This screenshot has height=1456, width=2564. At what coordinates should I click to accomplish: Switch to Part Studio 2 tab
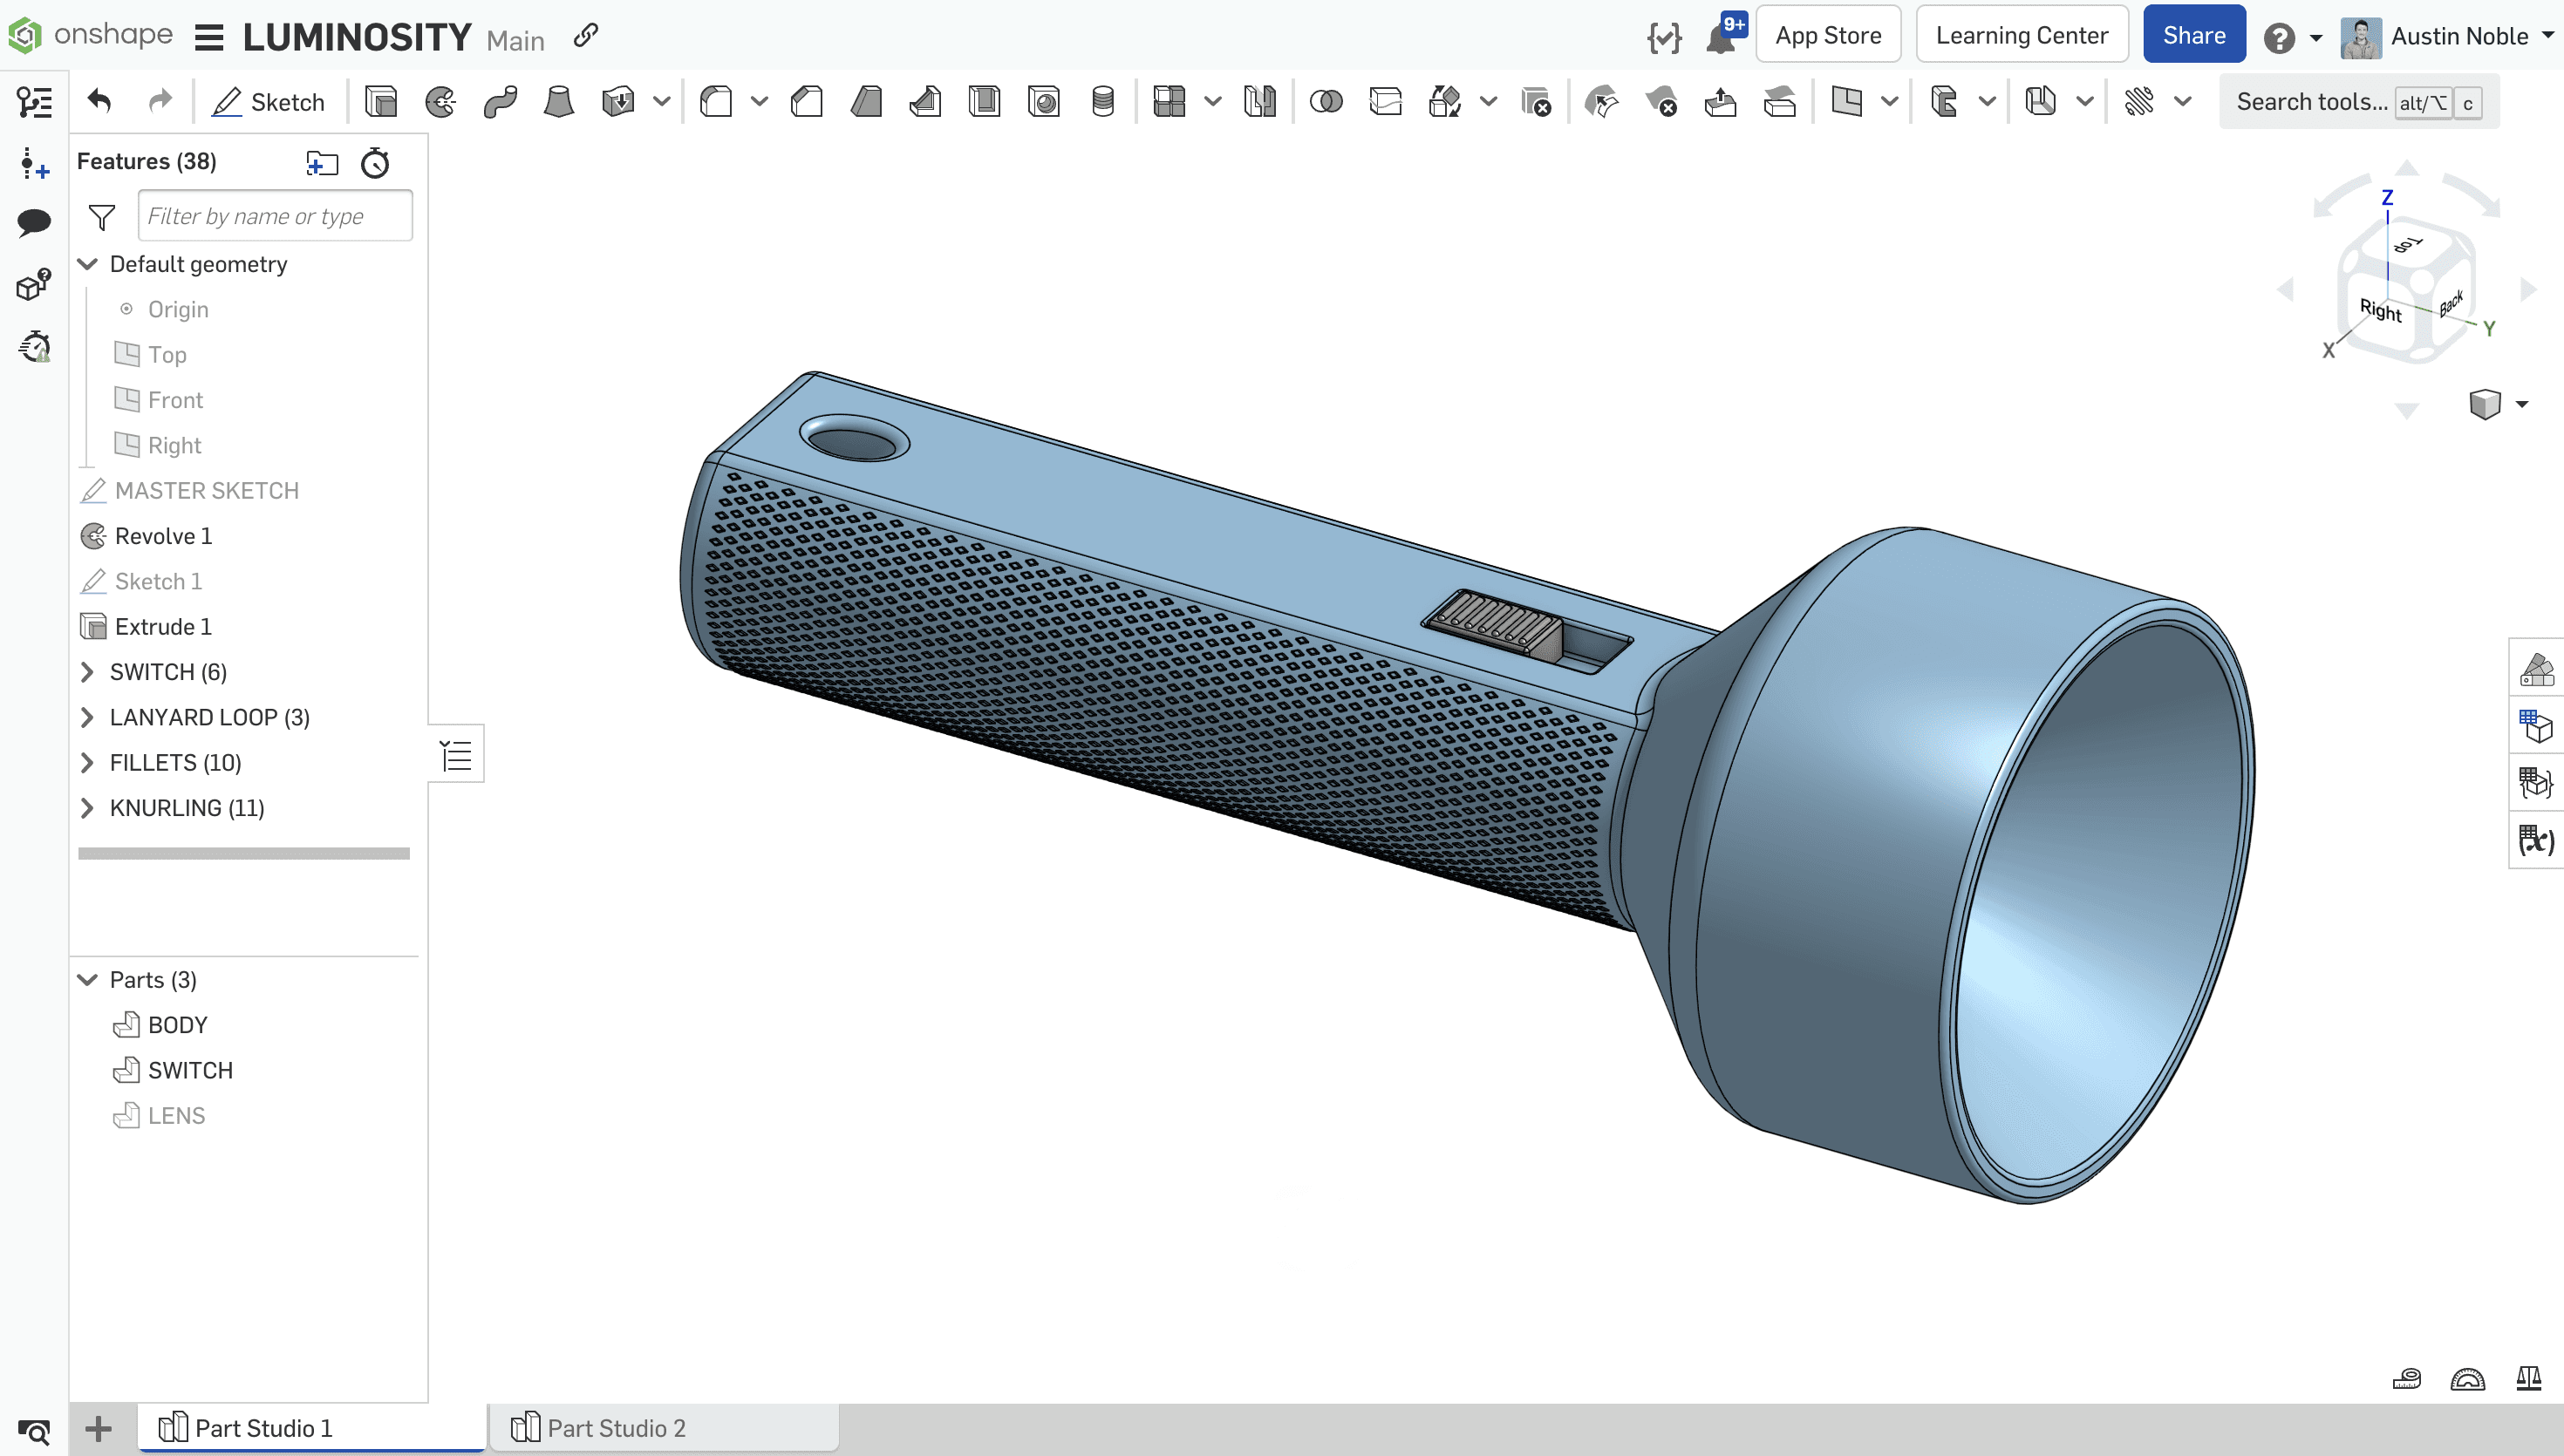(617, 1428)
